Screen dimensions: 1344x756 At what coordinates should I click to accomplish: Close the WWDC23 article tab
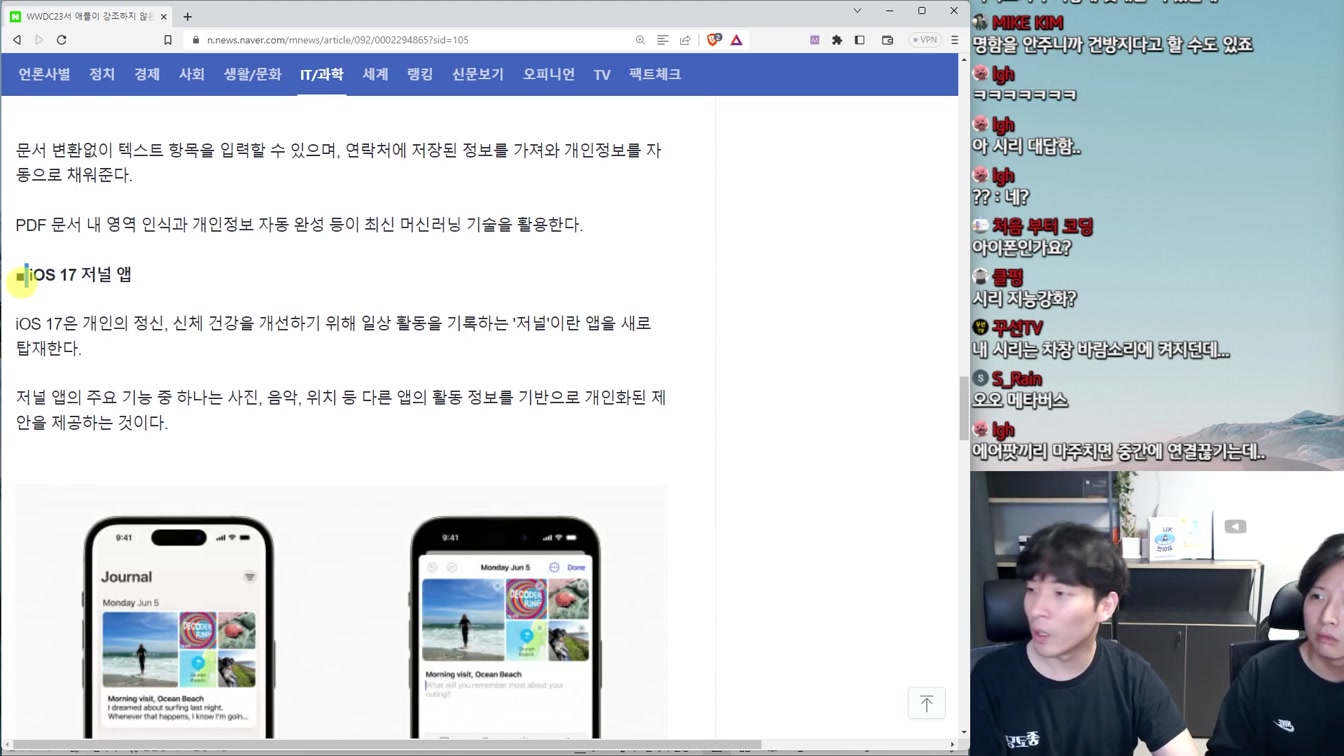(164, 17)
